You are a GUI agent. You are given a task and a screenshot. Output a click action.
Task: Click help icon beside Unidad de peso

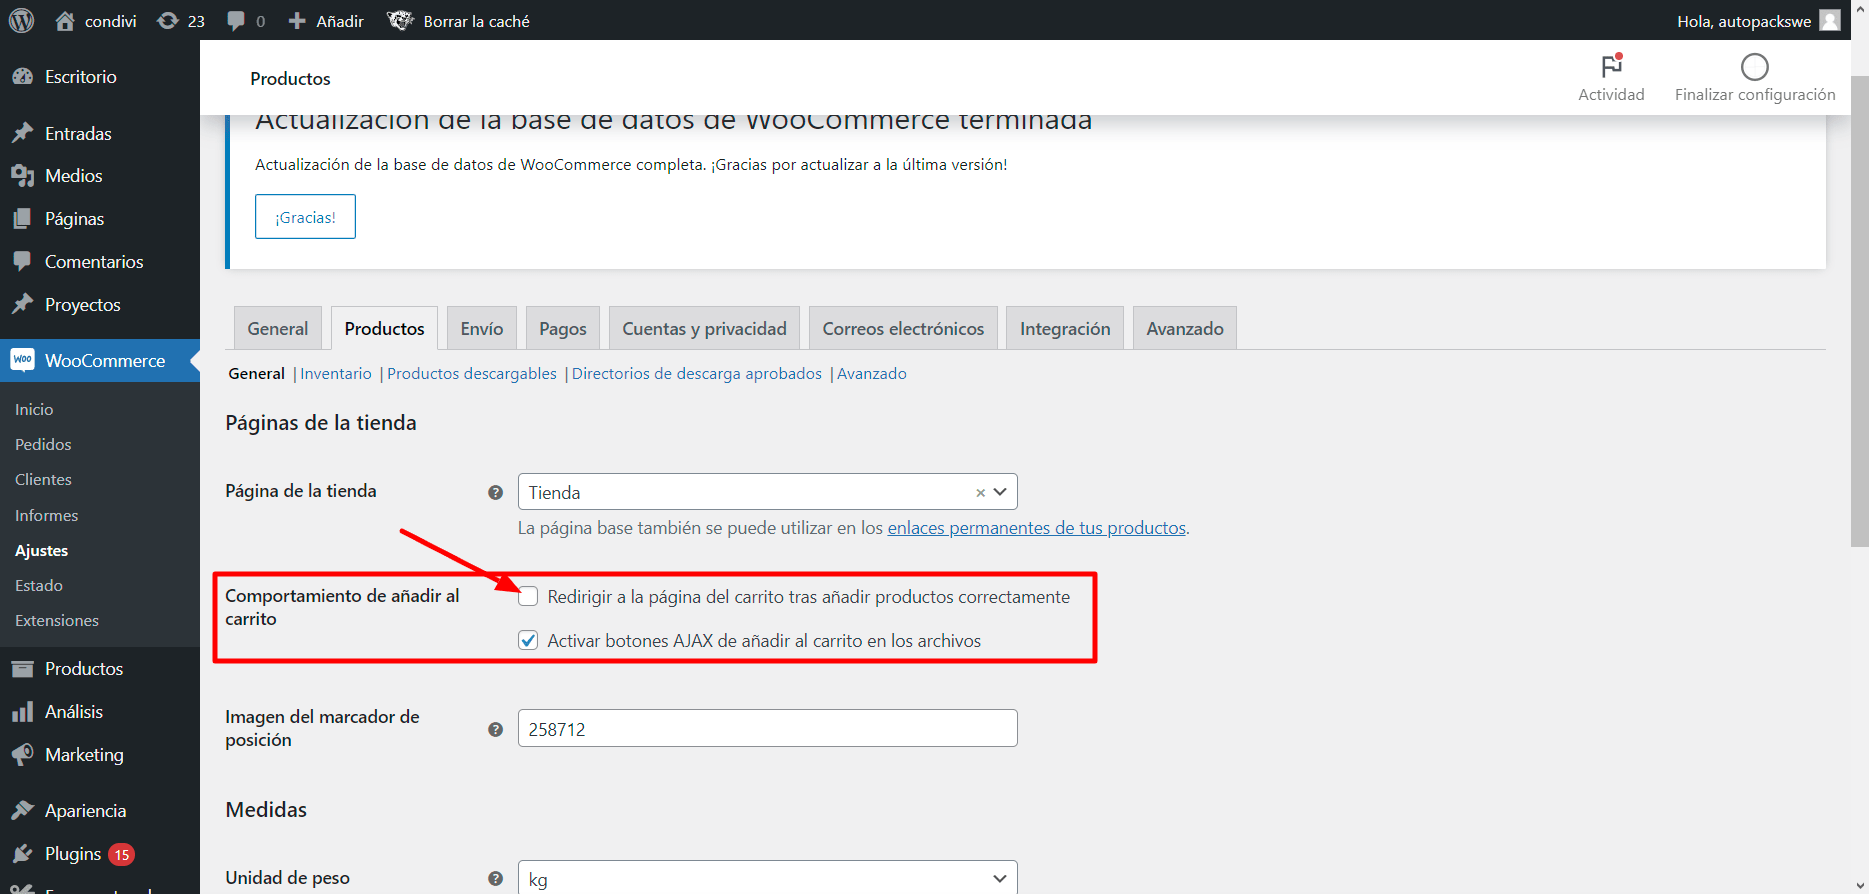point(495,878)
